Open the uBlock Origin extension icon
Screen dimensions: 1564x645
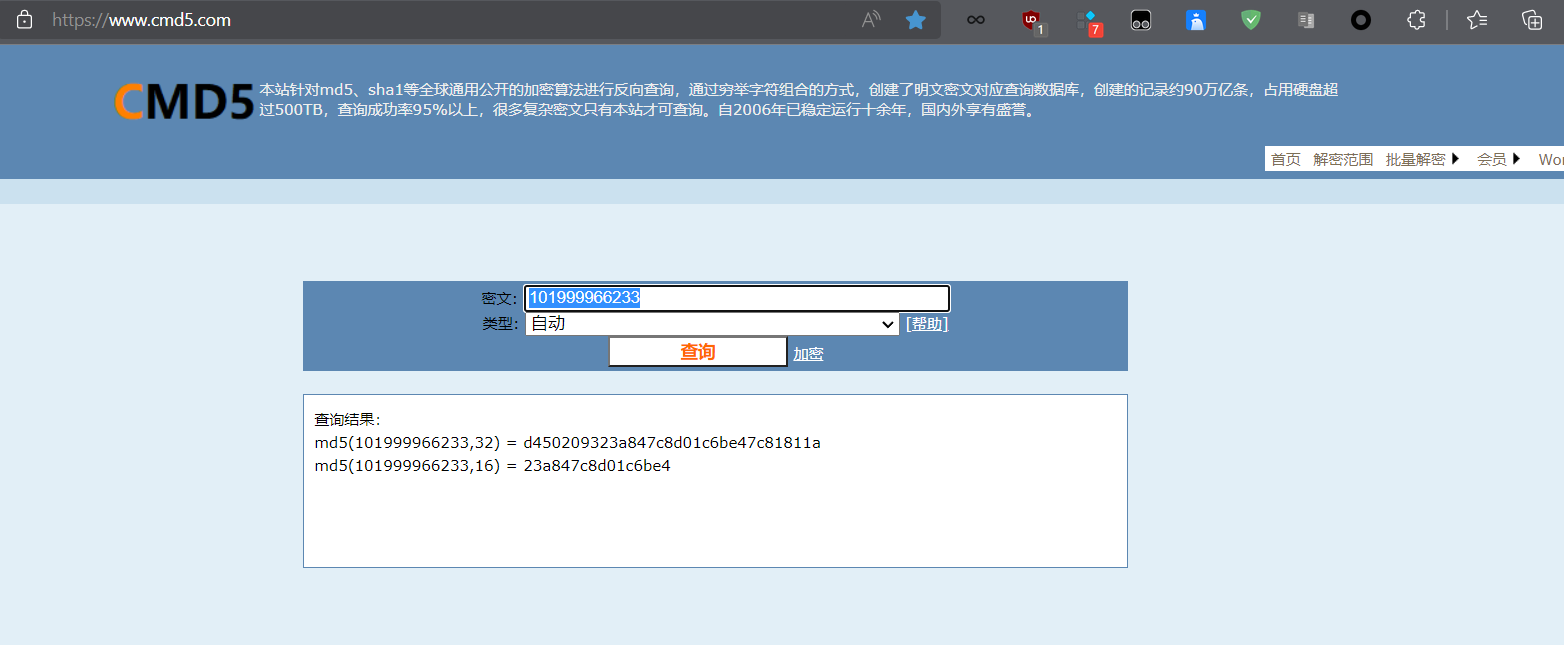coord(1033,20)
